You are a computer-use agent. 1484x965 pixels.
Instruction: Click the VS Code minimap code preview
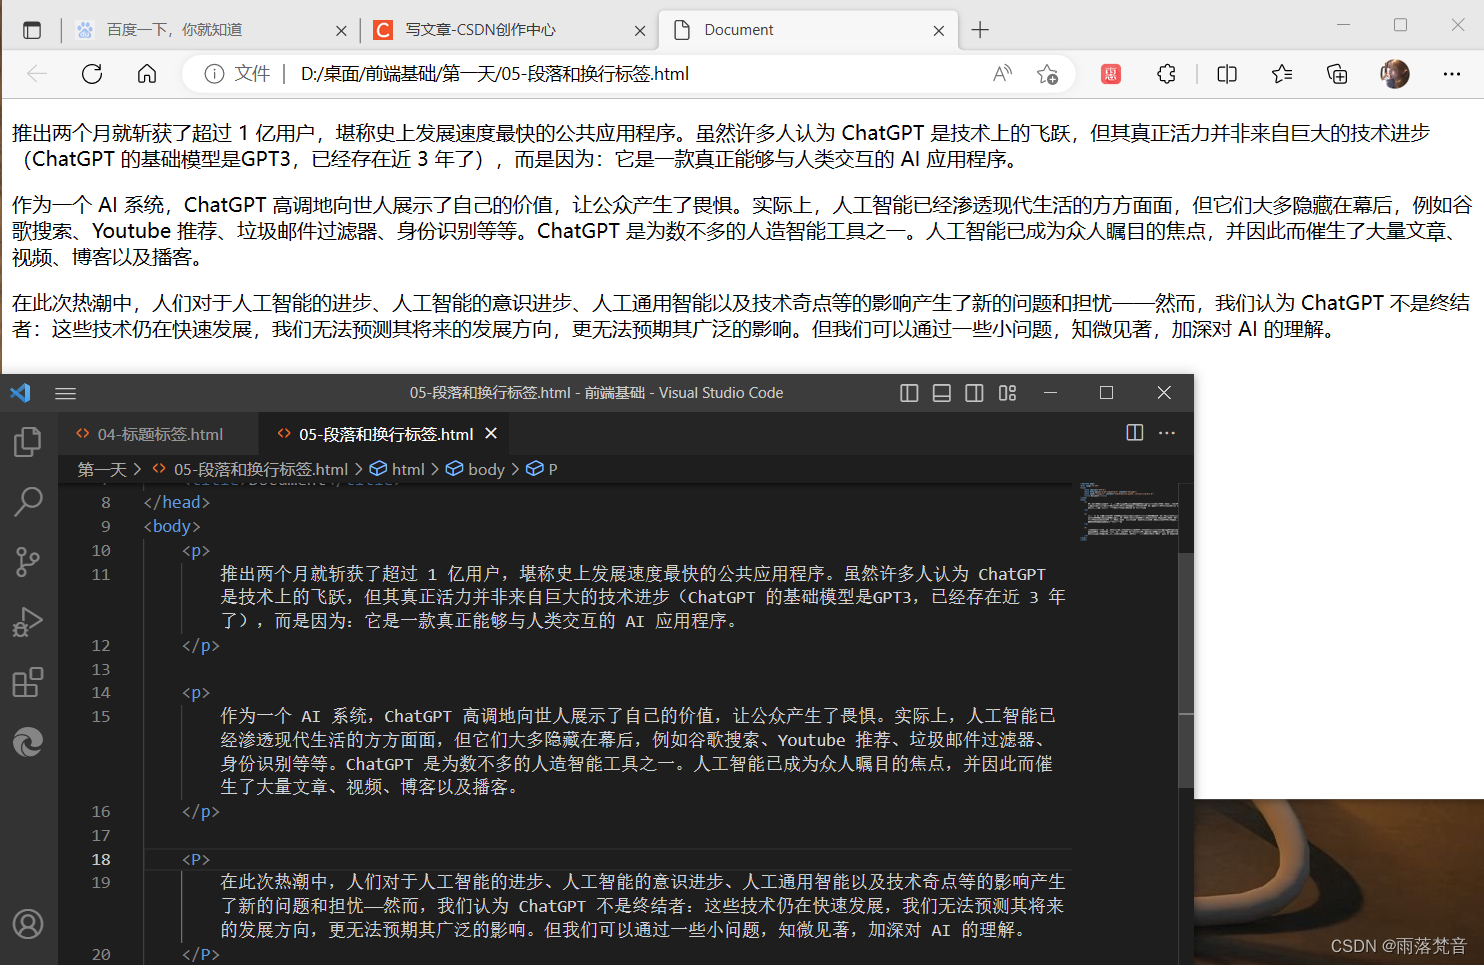1128,511
